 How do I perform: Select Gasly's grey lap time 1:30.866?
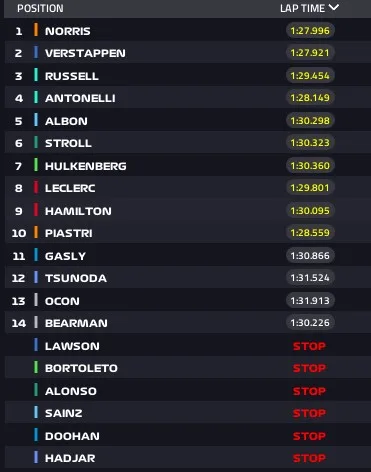(310, 256)
